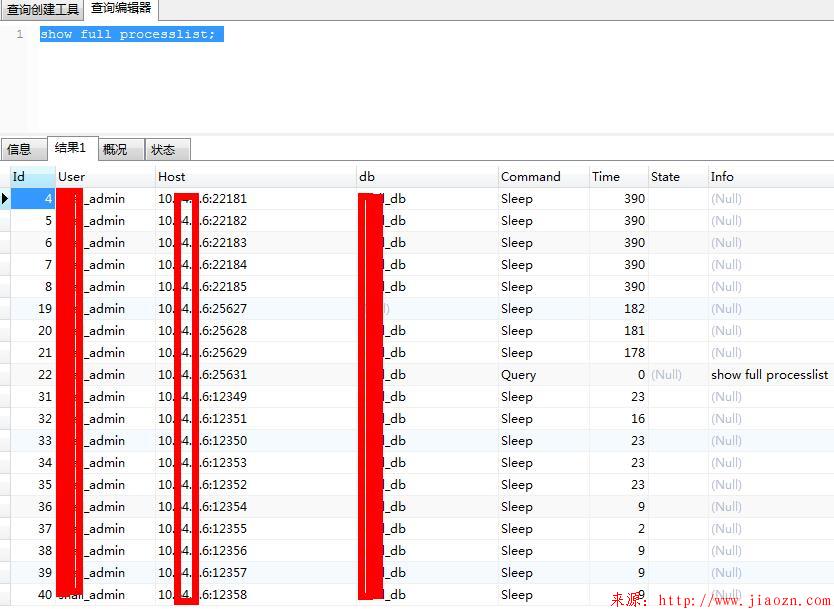Click line number 1 in the editor gutter
Screen dimensions: 834x609
(x=19, y=33)
